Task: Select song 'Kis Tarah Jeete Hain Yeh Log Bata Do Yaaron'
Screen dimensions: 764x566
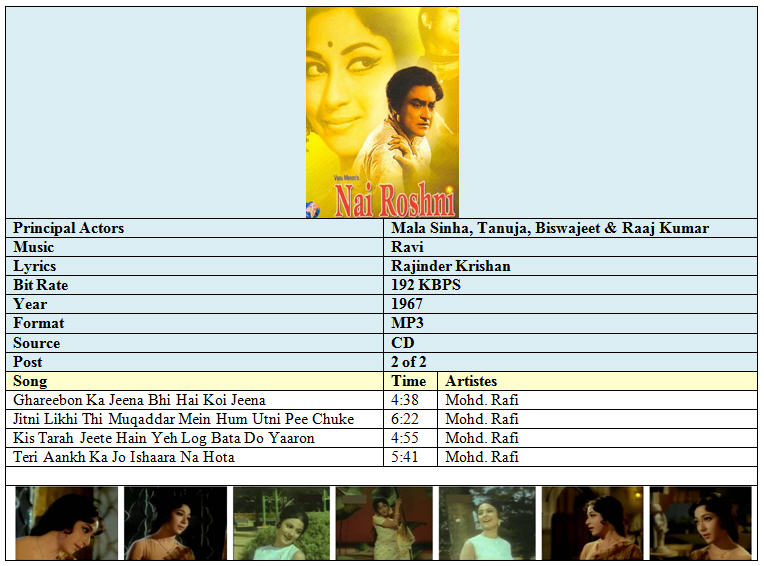Action: [164, 438]
